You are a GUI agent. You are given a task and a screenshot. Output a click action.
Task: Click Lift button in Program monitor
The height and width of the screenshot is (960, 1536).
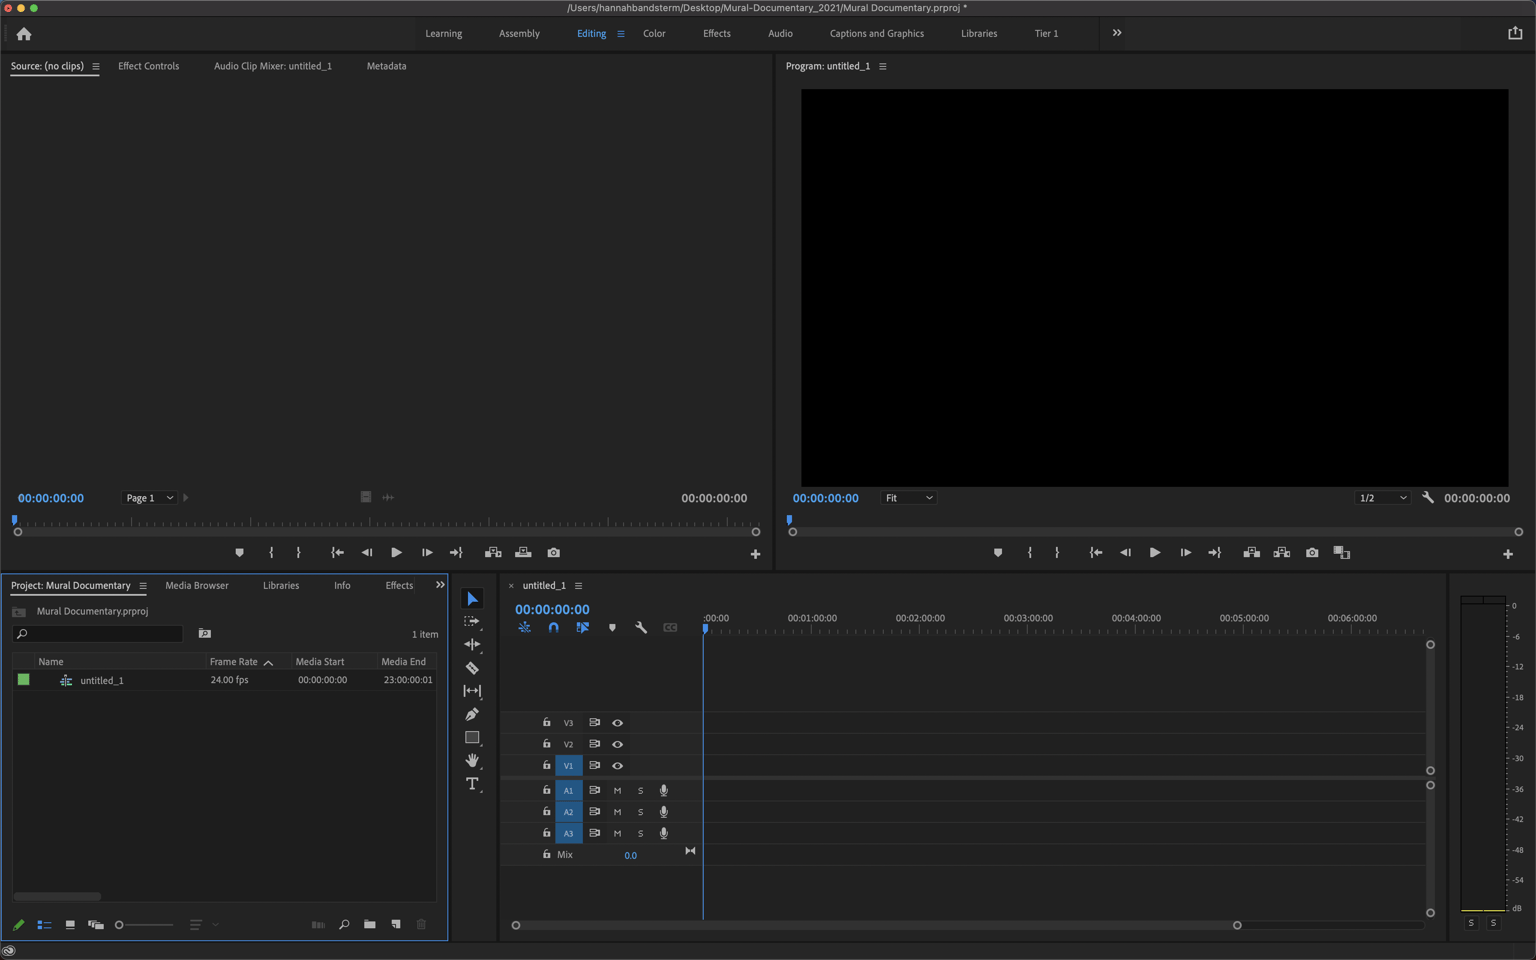coord(1251,553)
